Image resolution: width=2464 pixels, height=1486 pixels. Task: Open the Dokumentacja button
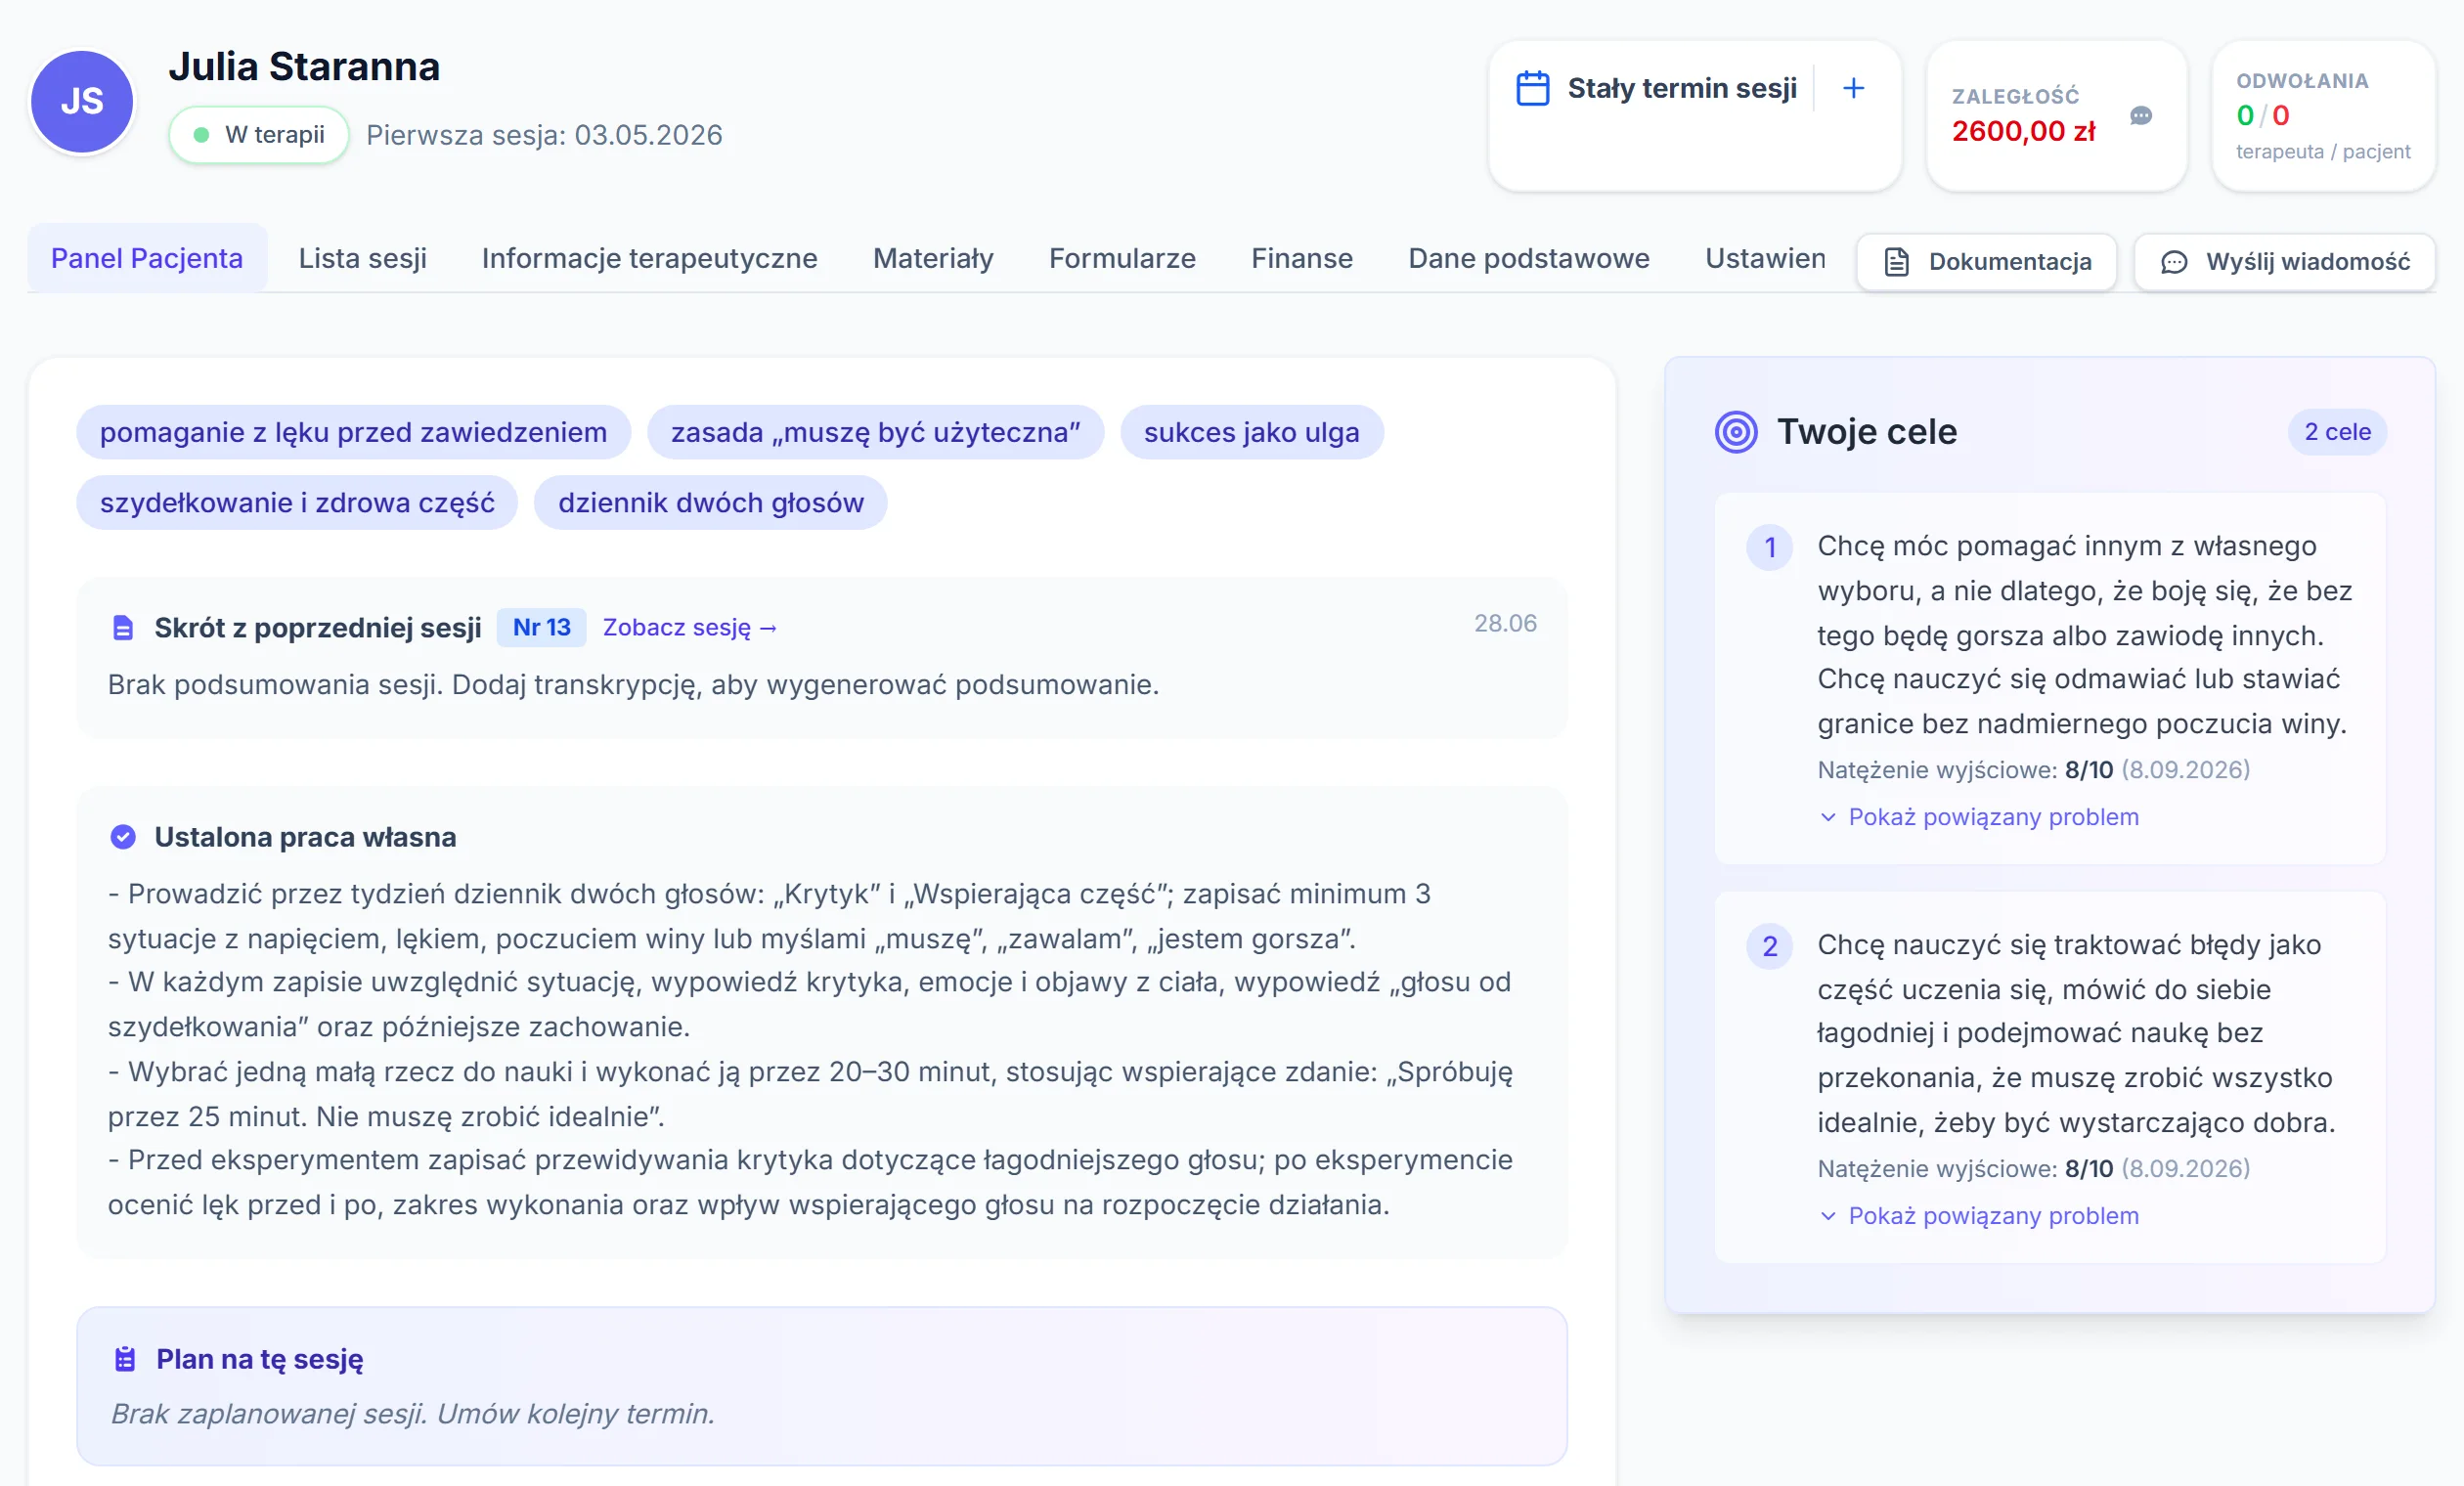pos(1986,262)
